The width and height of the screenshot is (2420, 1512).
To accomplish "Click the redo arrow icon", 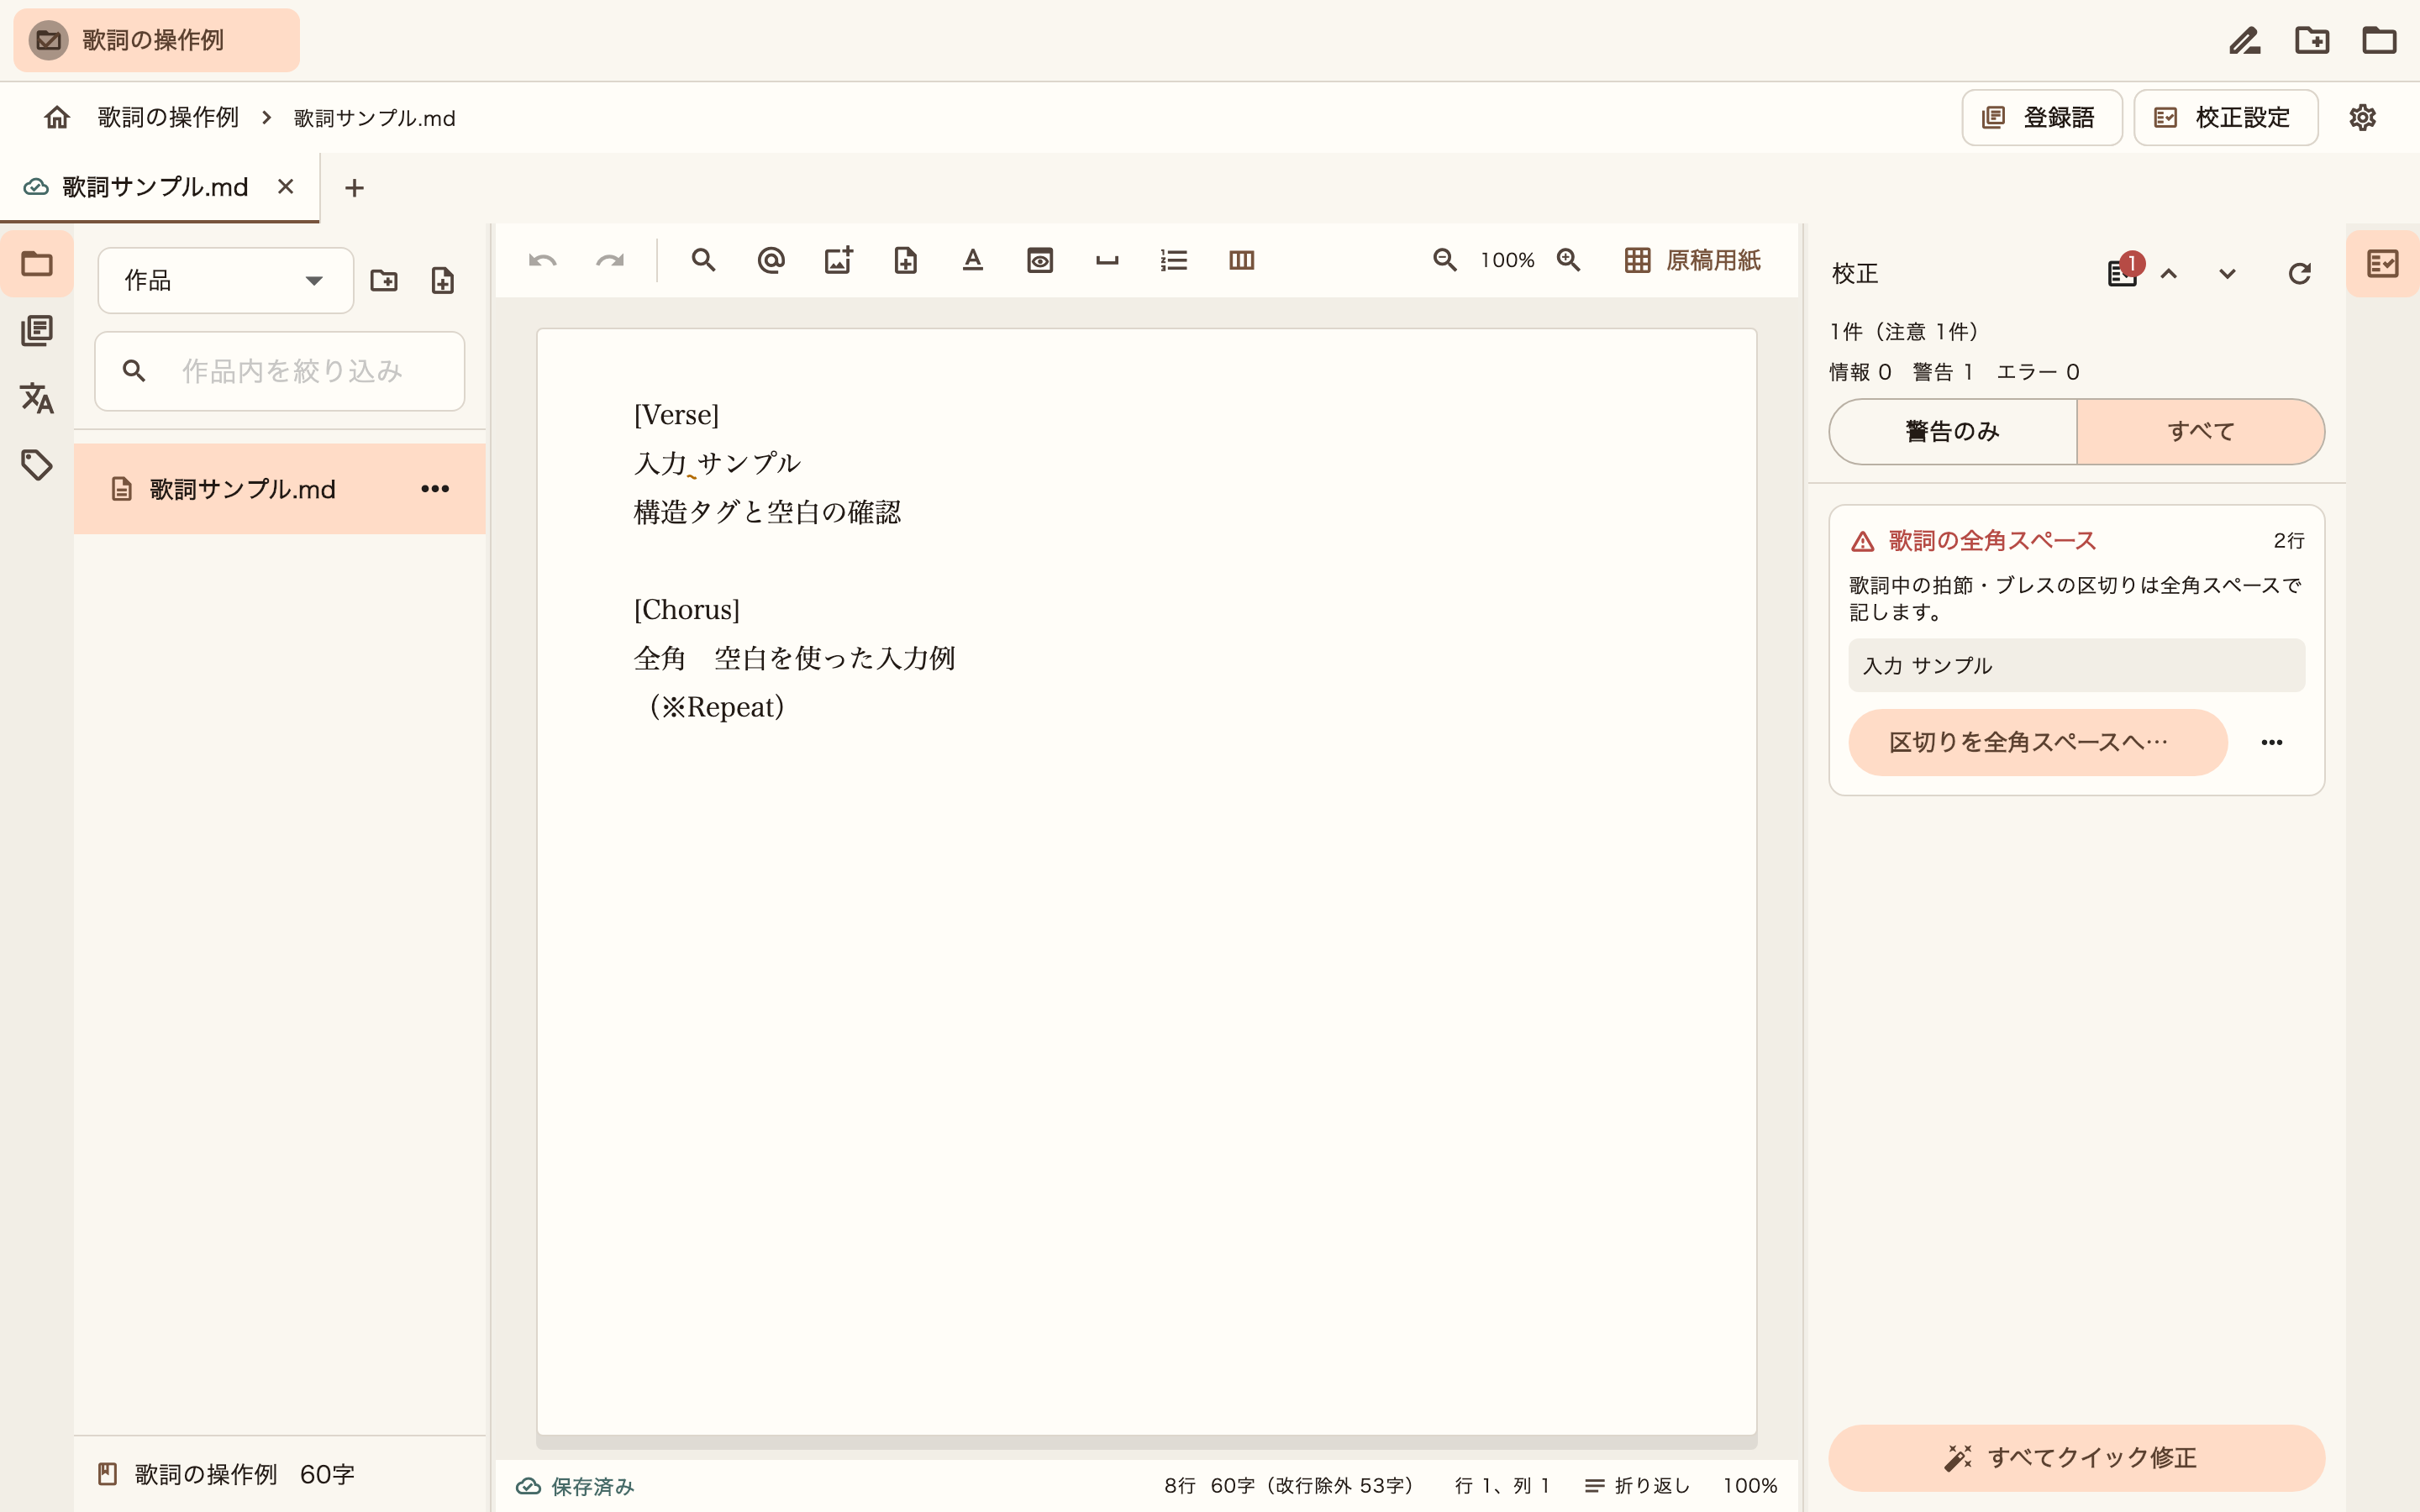I will [x=610, y=261].
